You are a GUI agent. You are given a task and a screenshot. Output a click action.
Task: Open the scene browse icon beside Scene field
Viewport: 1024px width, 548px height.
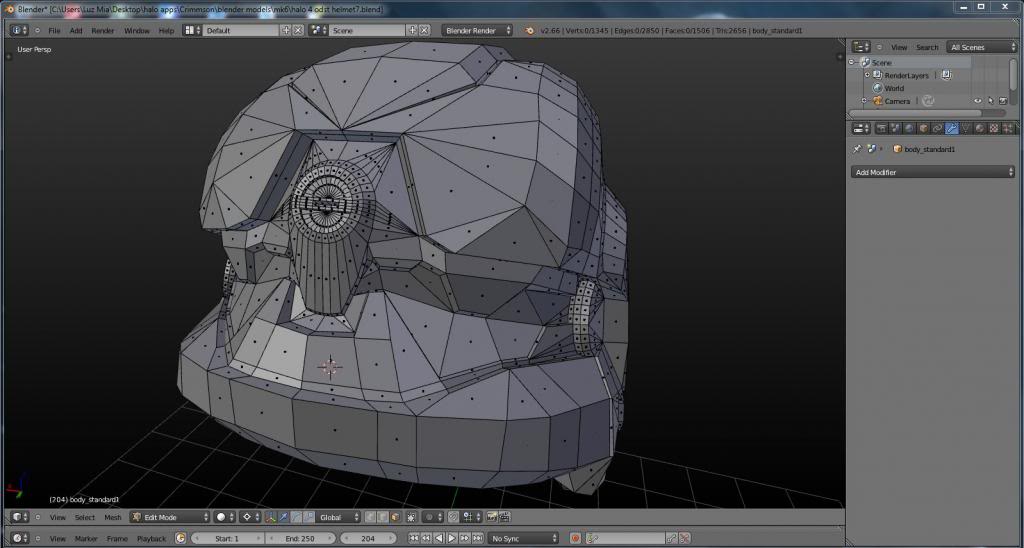318,30
